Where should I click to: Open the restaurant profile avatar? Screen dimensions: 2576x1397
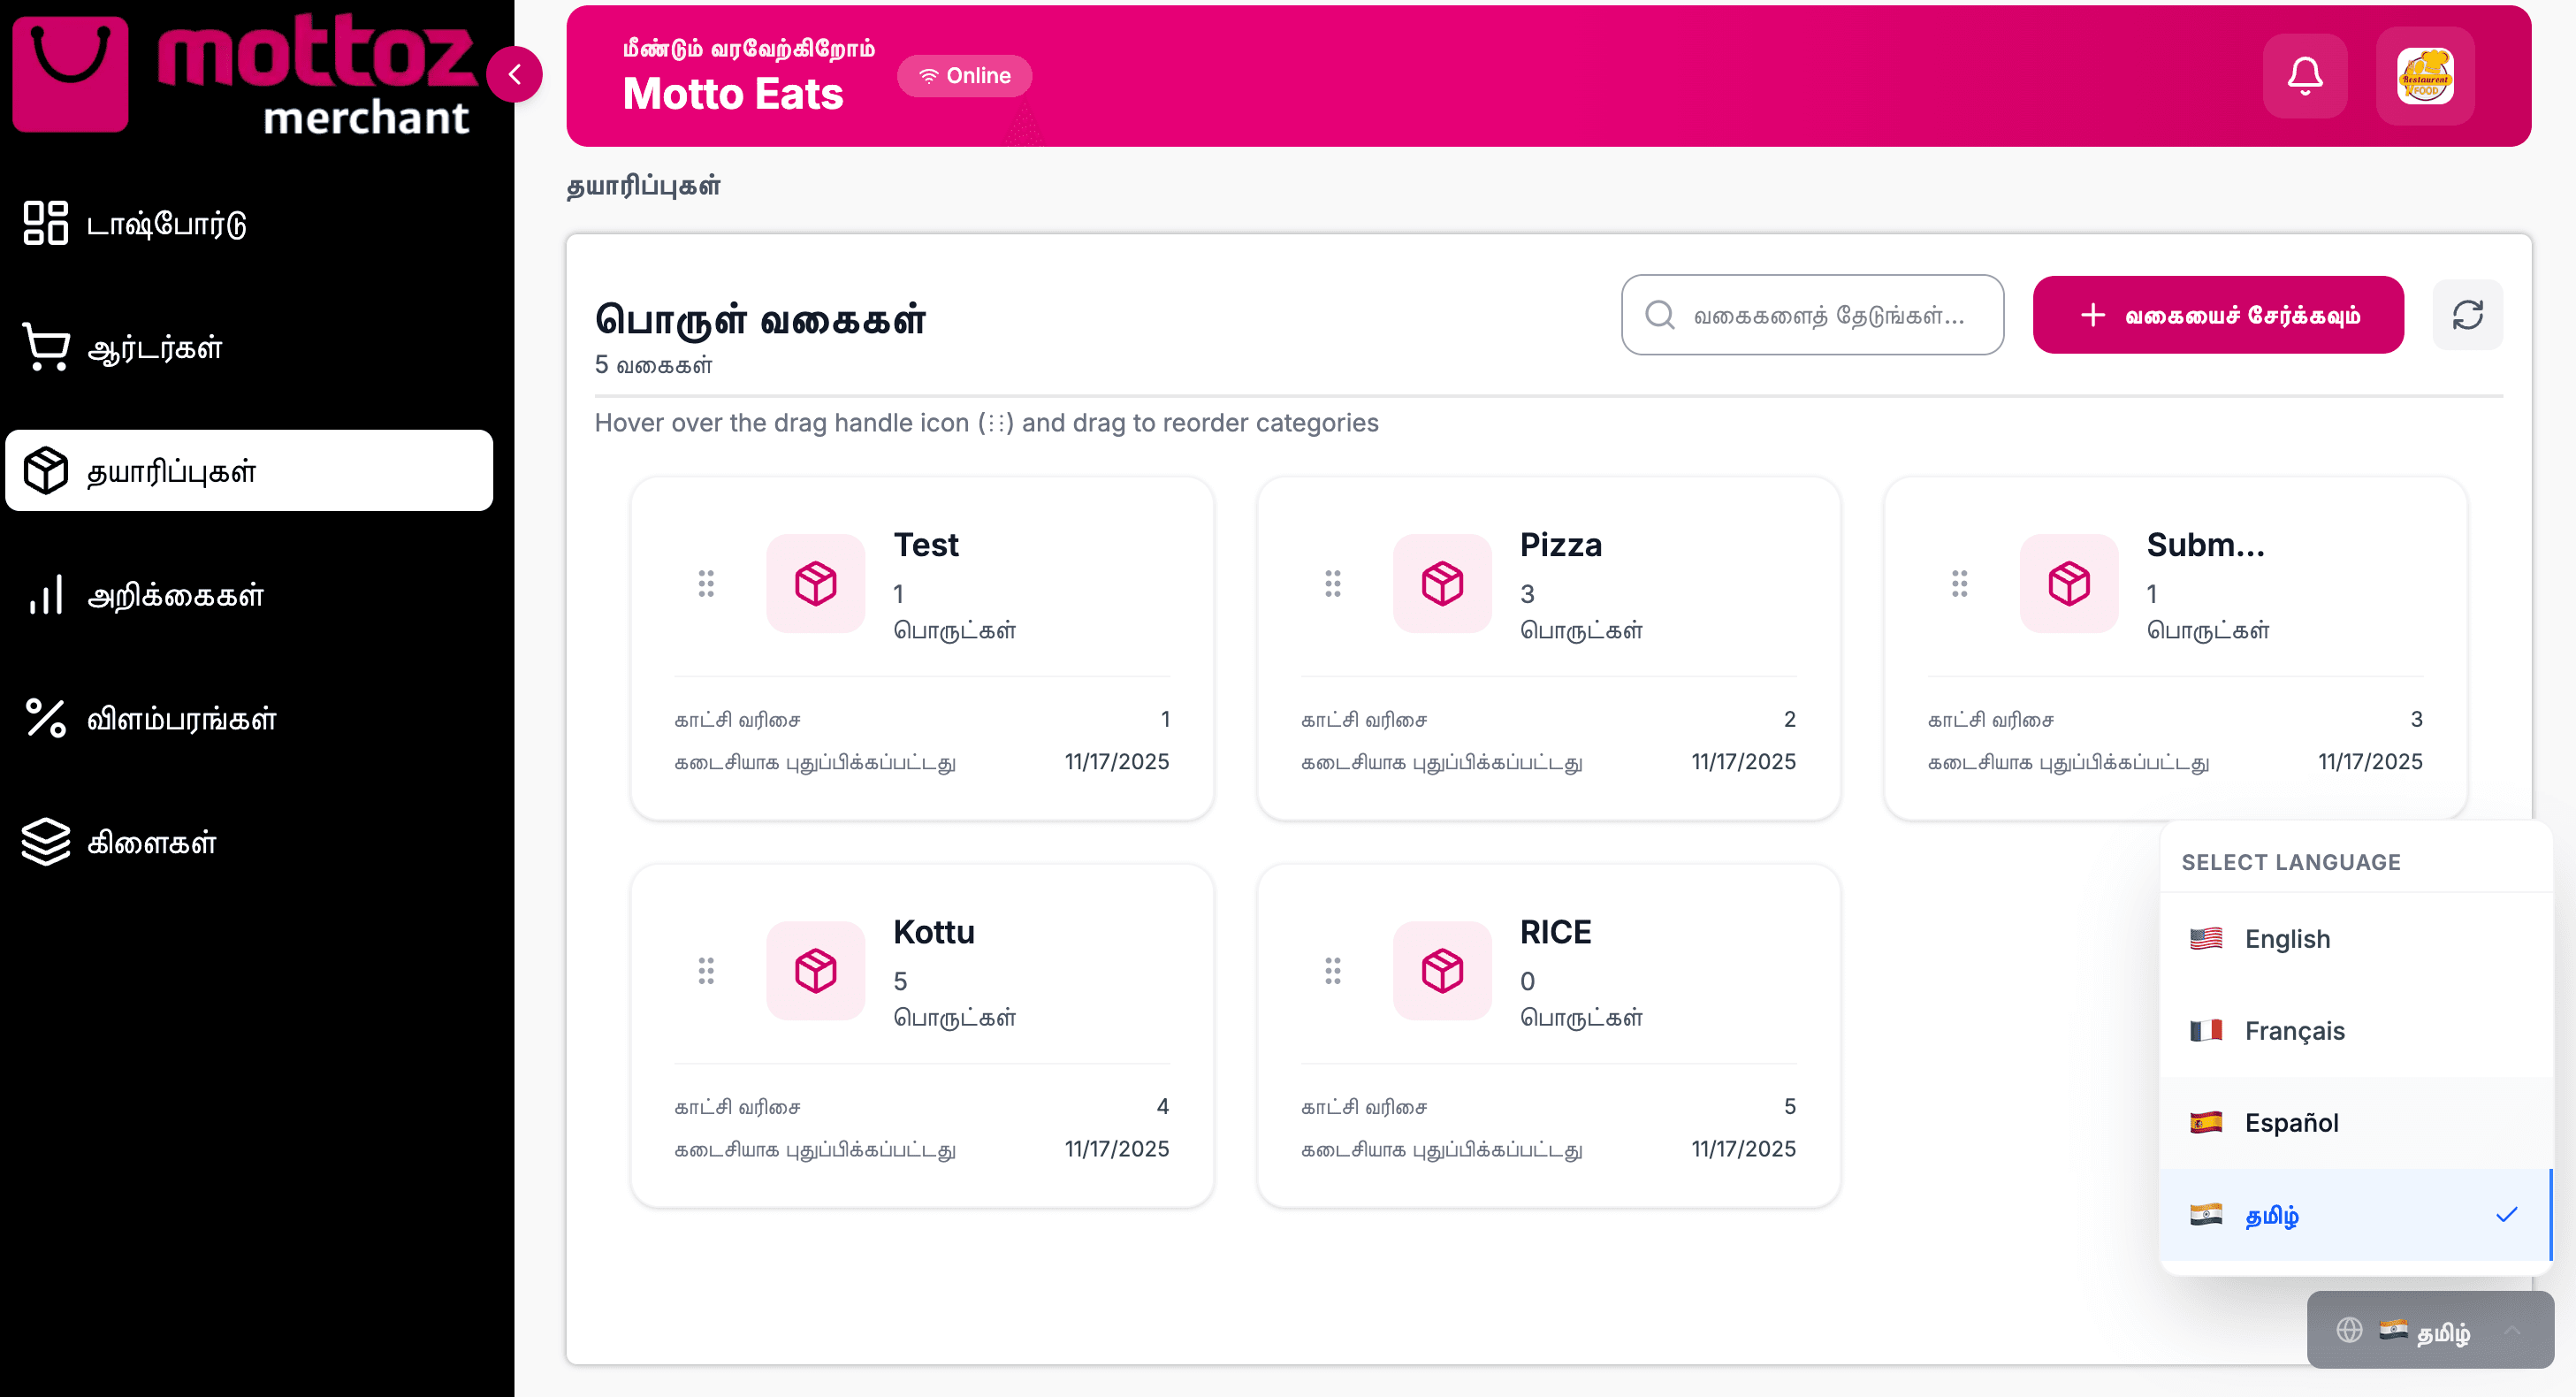coord(2425,76)
